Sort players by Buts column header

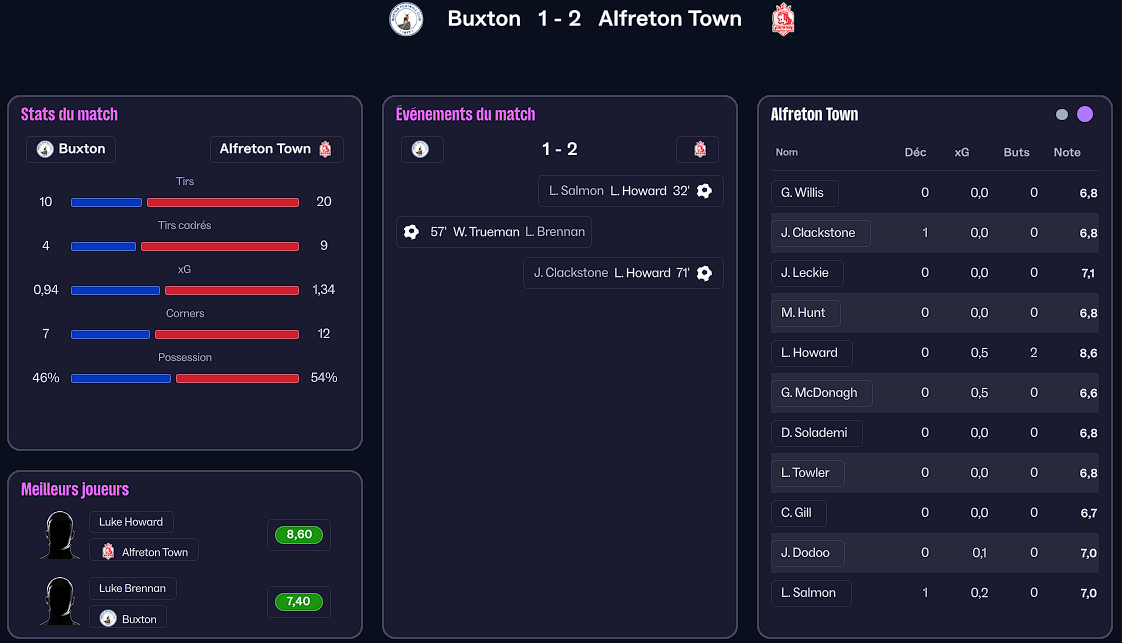pos(1016,152)
